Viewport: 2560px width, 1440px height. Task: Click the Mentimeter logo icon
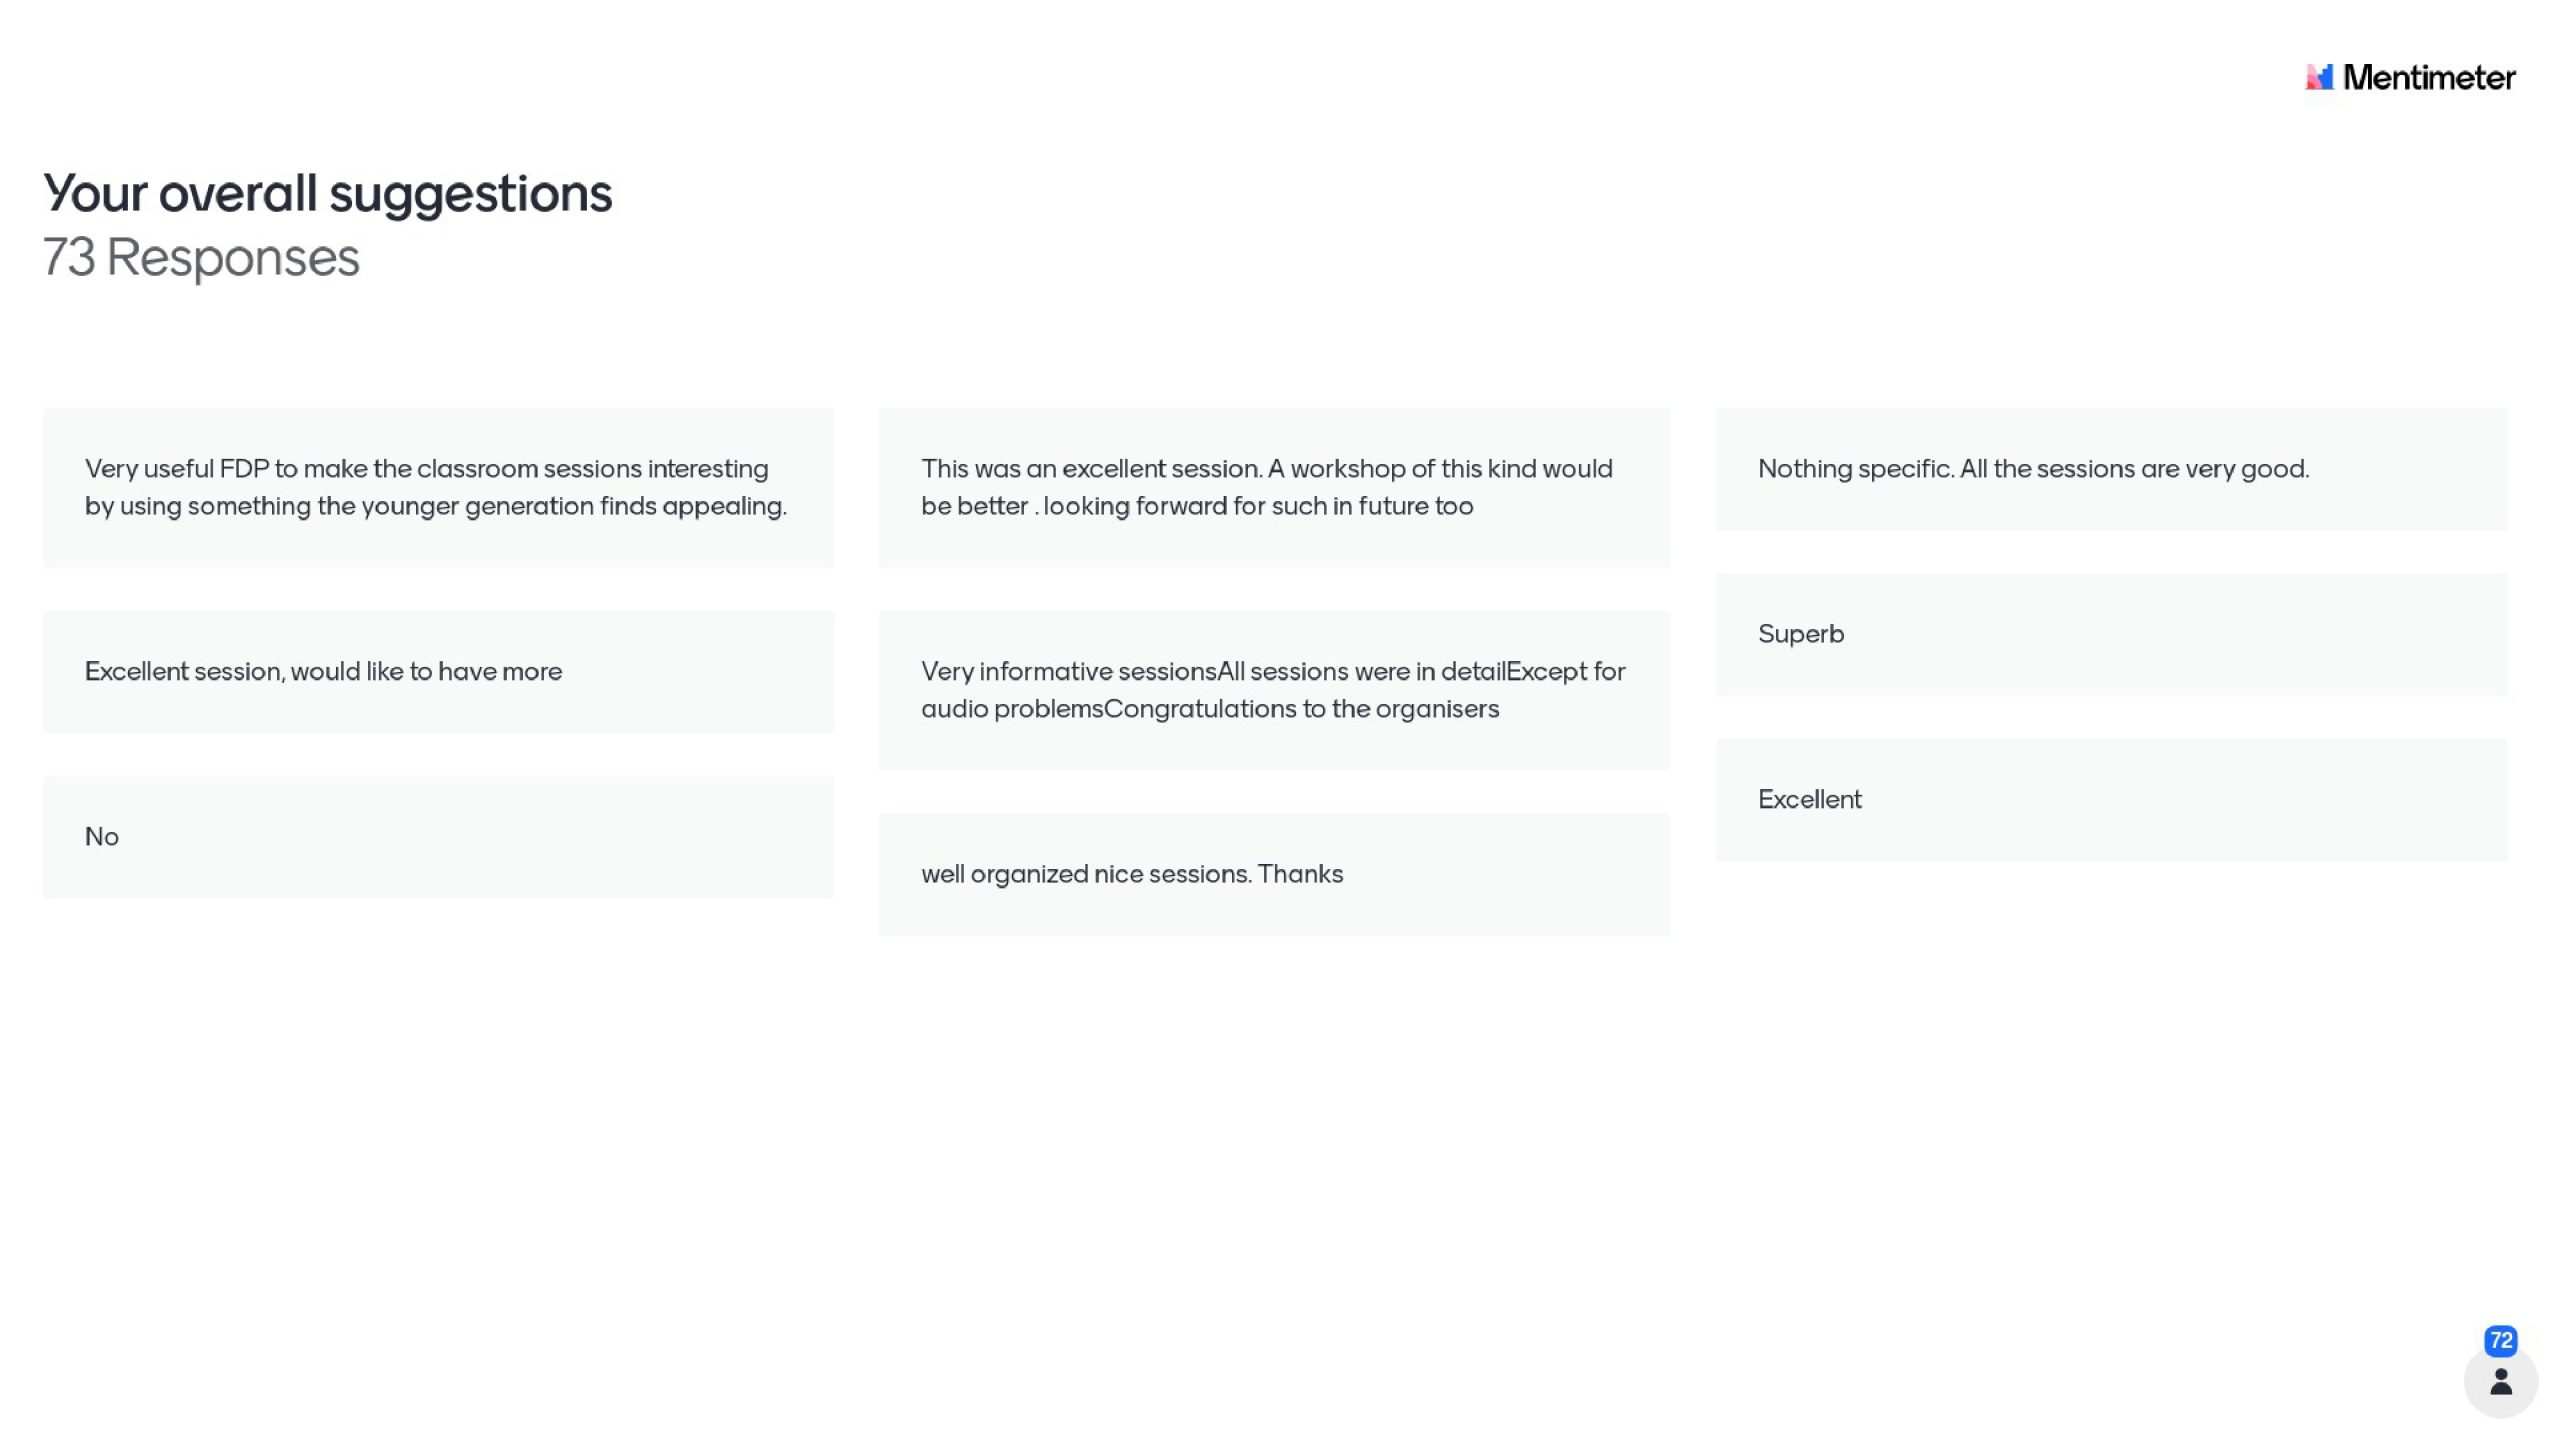pos(2319,77)
